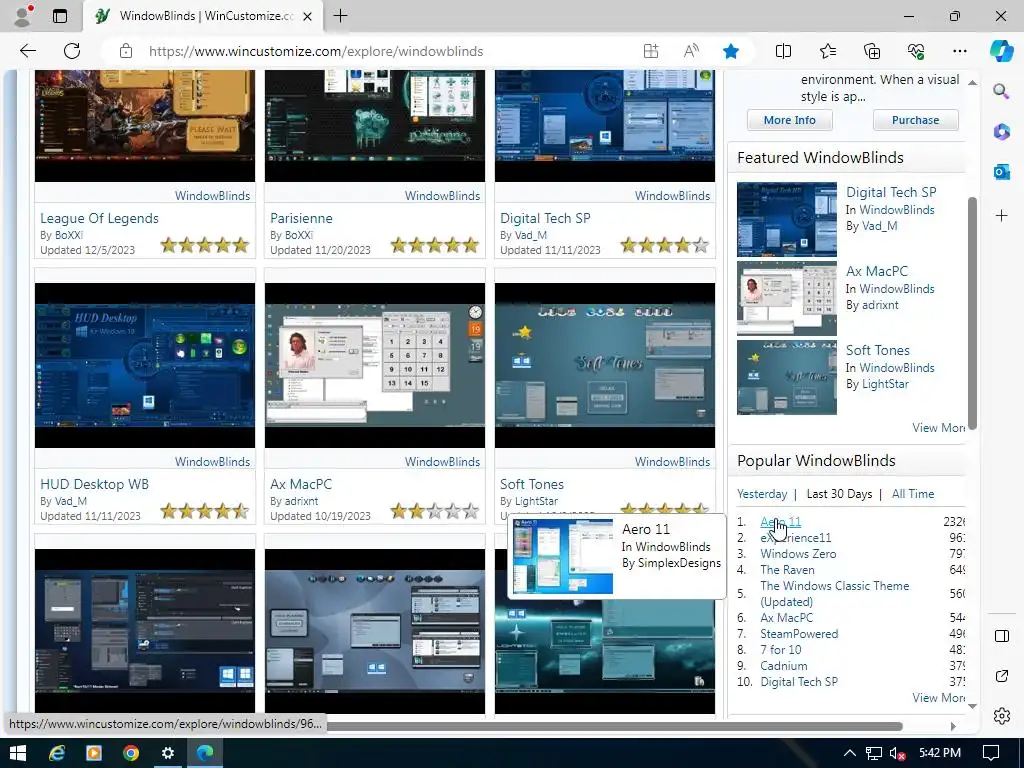Open sidebar Search icon

tap(1001, 91)
